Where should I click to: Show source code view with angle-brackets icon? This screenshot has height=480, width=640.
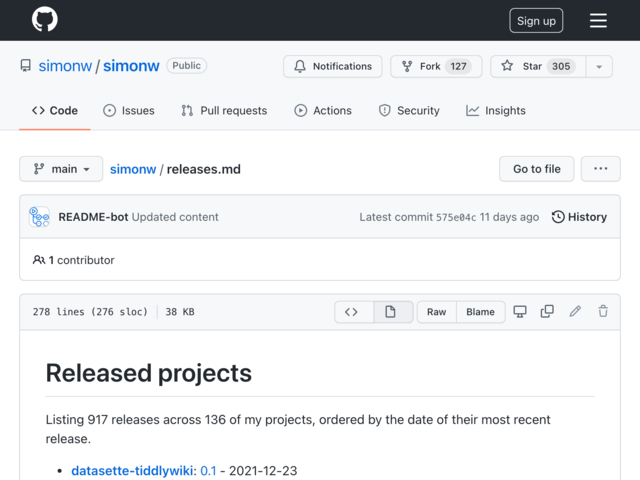point(353,312)
